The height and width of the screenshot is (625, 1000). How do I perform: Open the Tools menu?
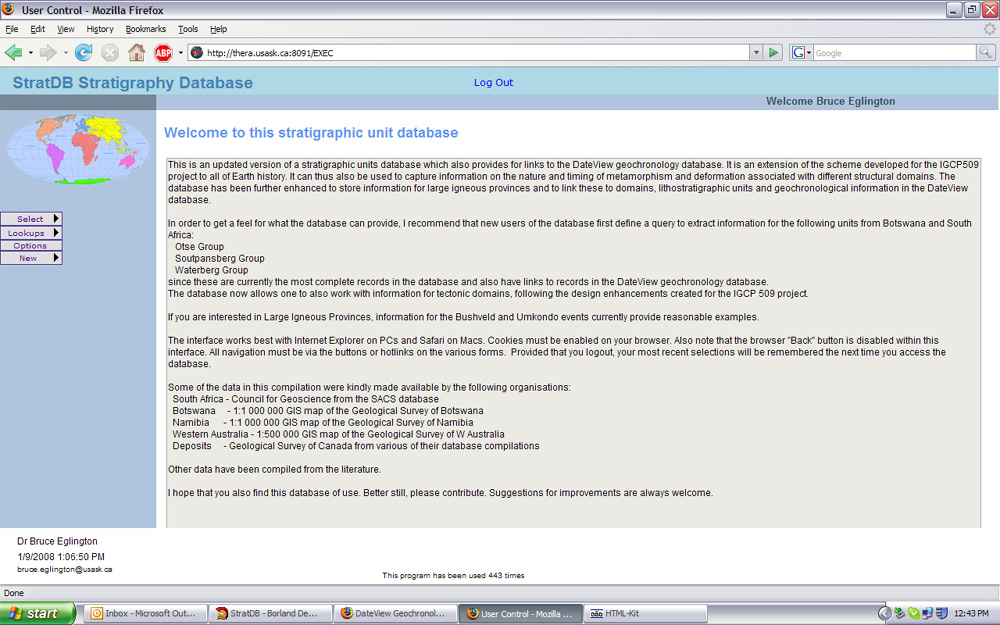pos(188,29)
